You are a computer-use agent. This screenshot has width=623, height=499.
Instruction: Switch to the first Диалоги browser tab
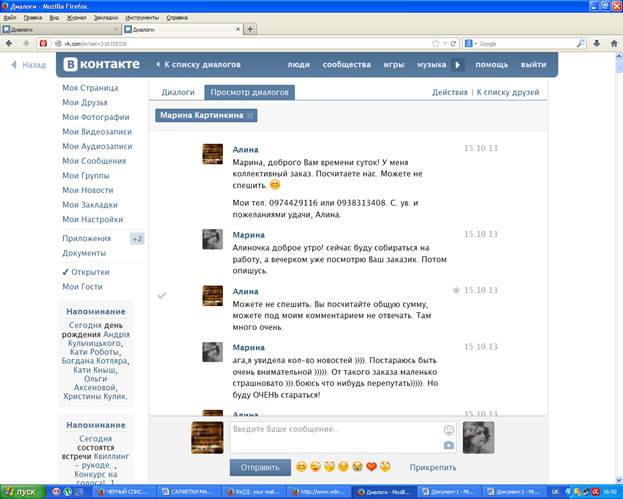[60, 29]
